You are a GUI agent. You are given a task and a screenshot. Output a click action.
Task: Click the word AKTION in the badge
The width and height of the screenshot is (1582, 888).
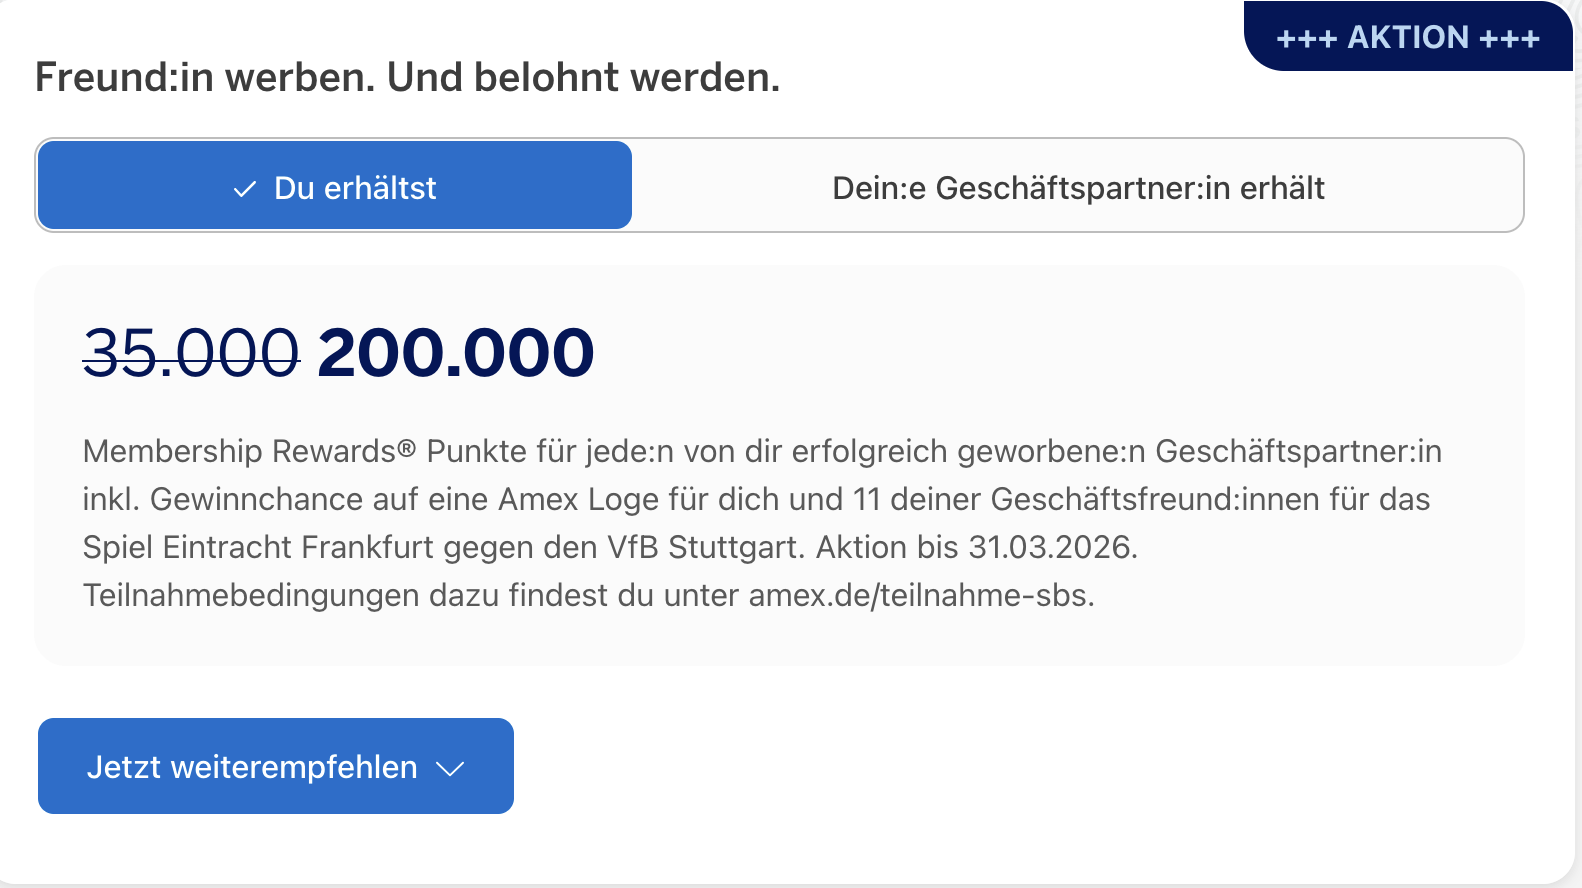pos(1408,38)
